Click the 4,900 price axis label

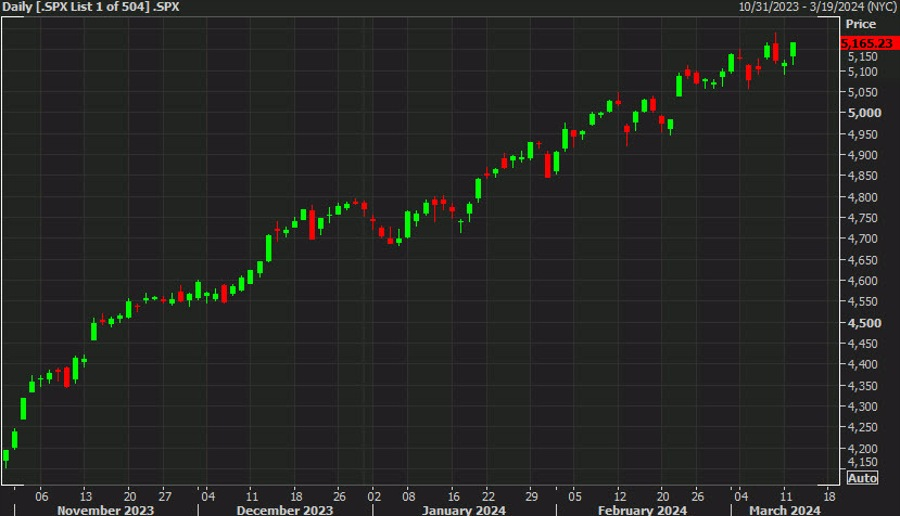click(x=863, y=155)
